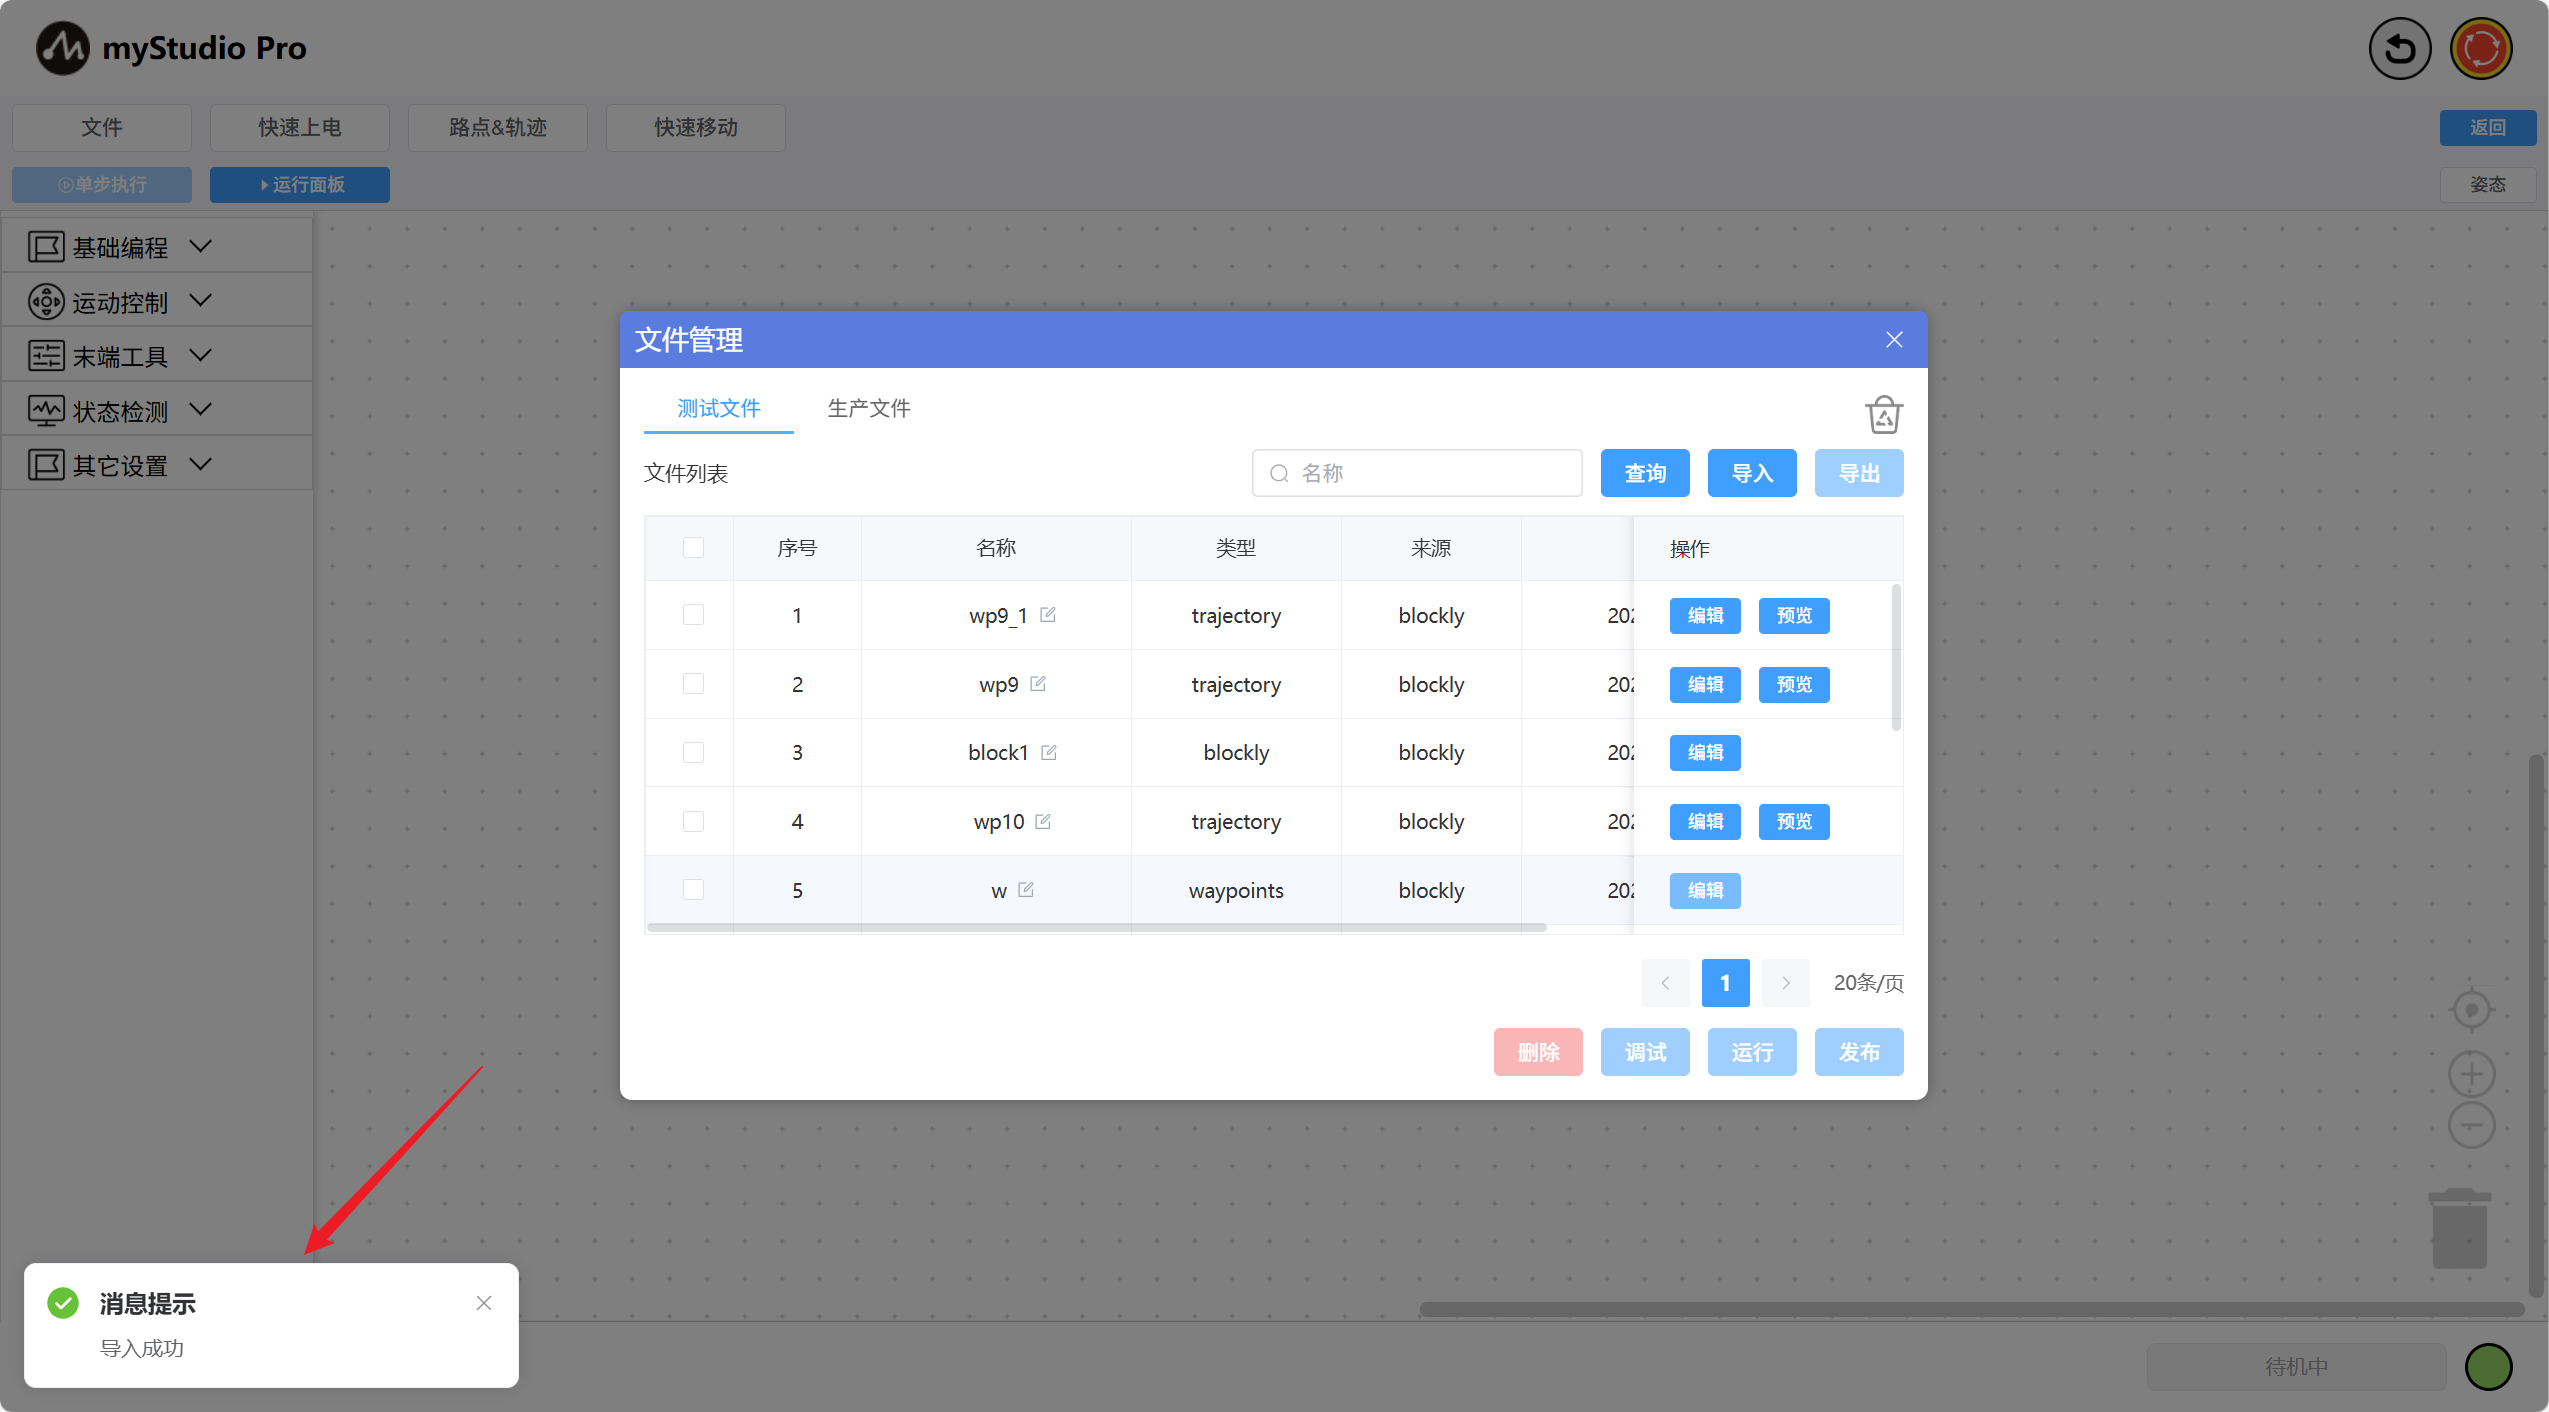Tick the checkbox for row wp9

pyautogui.click(x=693, y=684)
